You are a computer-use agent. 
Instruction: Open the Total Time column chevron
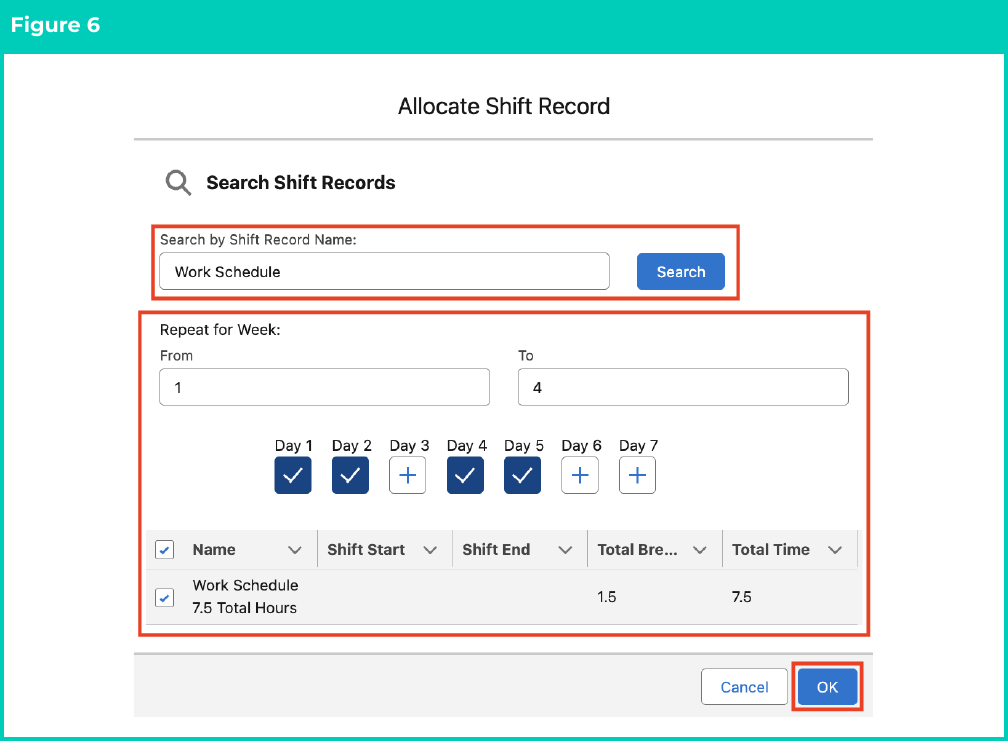tap(835, 550)
